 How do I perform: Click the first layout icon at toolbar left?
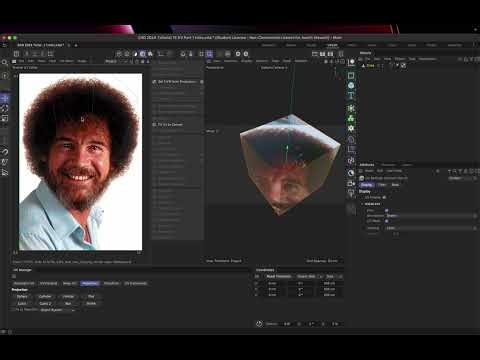(x=16, y=54)
